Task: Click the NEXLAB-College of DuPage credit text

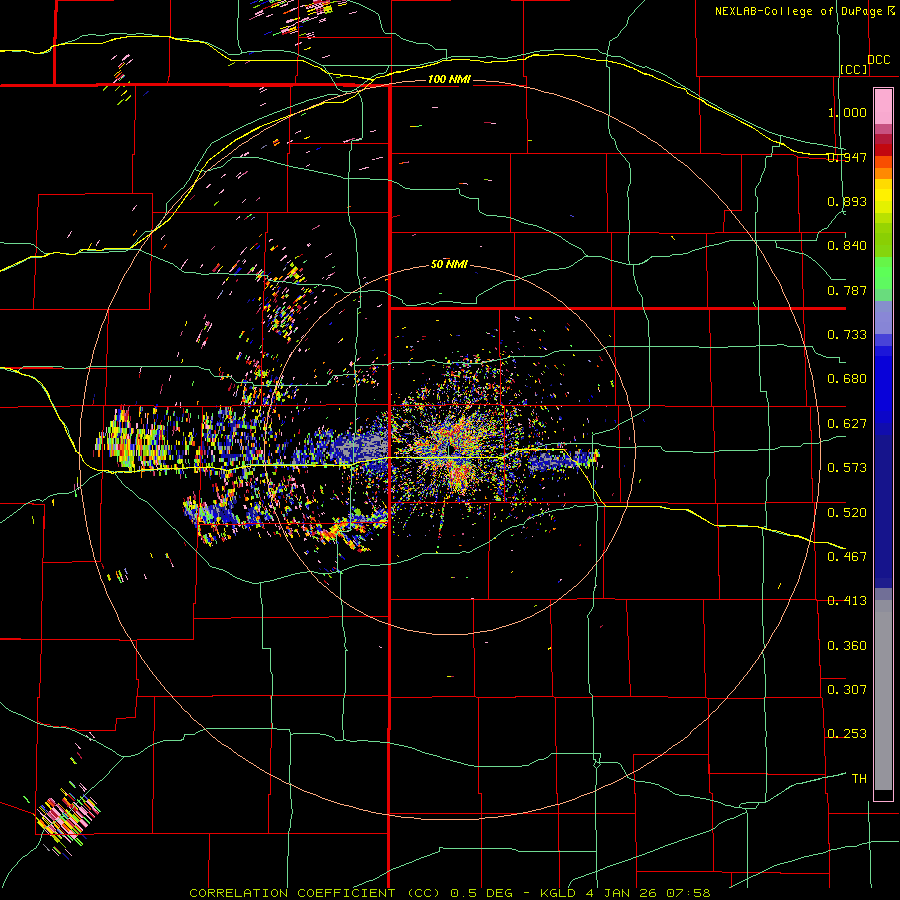Action: click(x=798, y=11)
